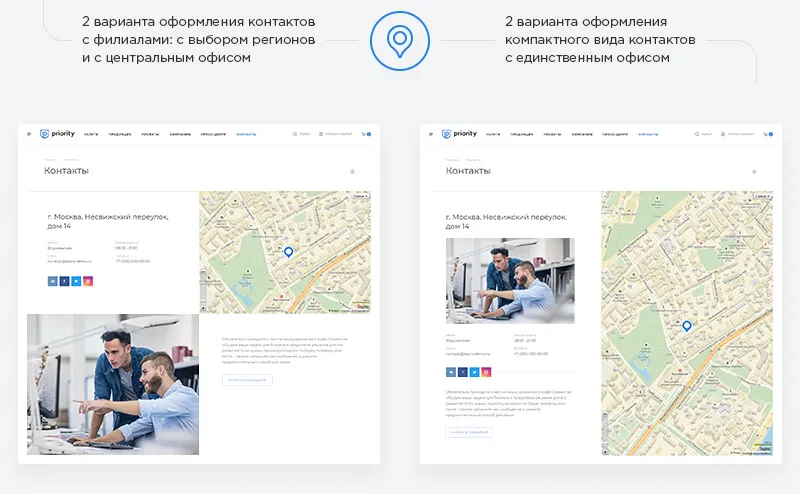Click the hamburger menu in the left mockup
This screenshot has height=494, width=800.
click(x=29, y=134)
